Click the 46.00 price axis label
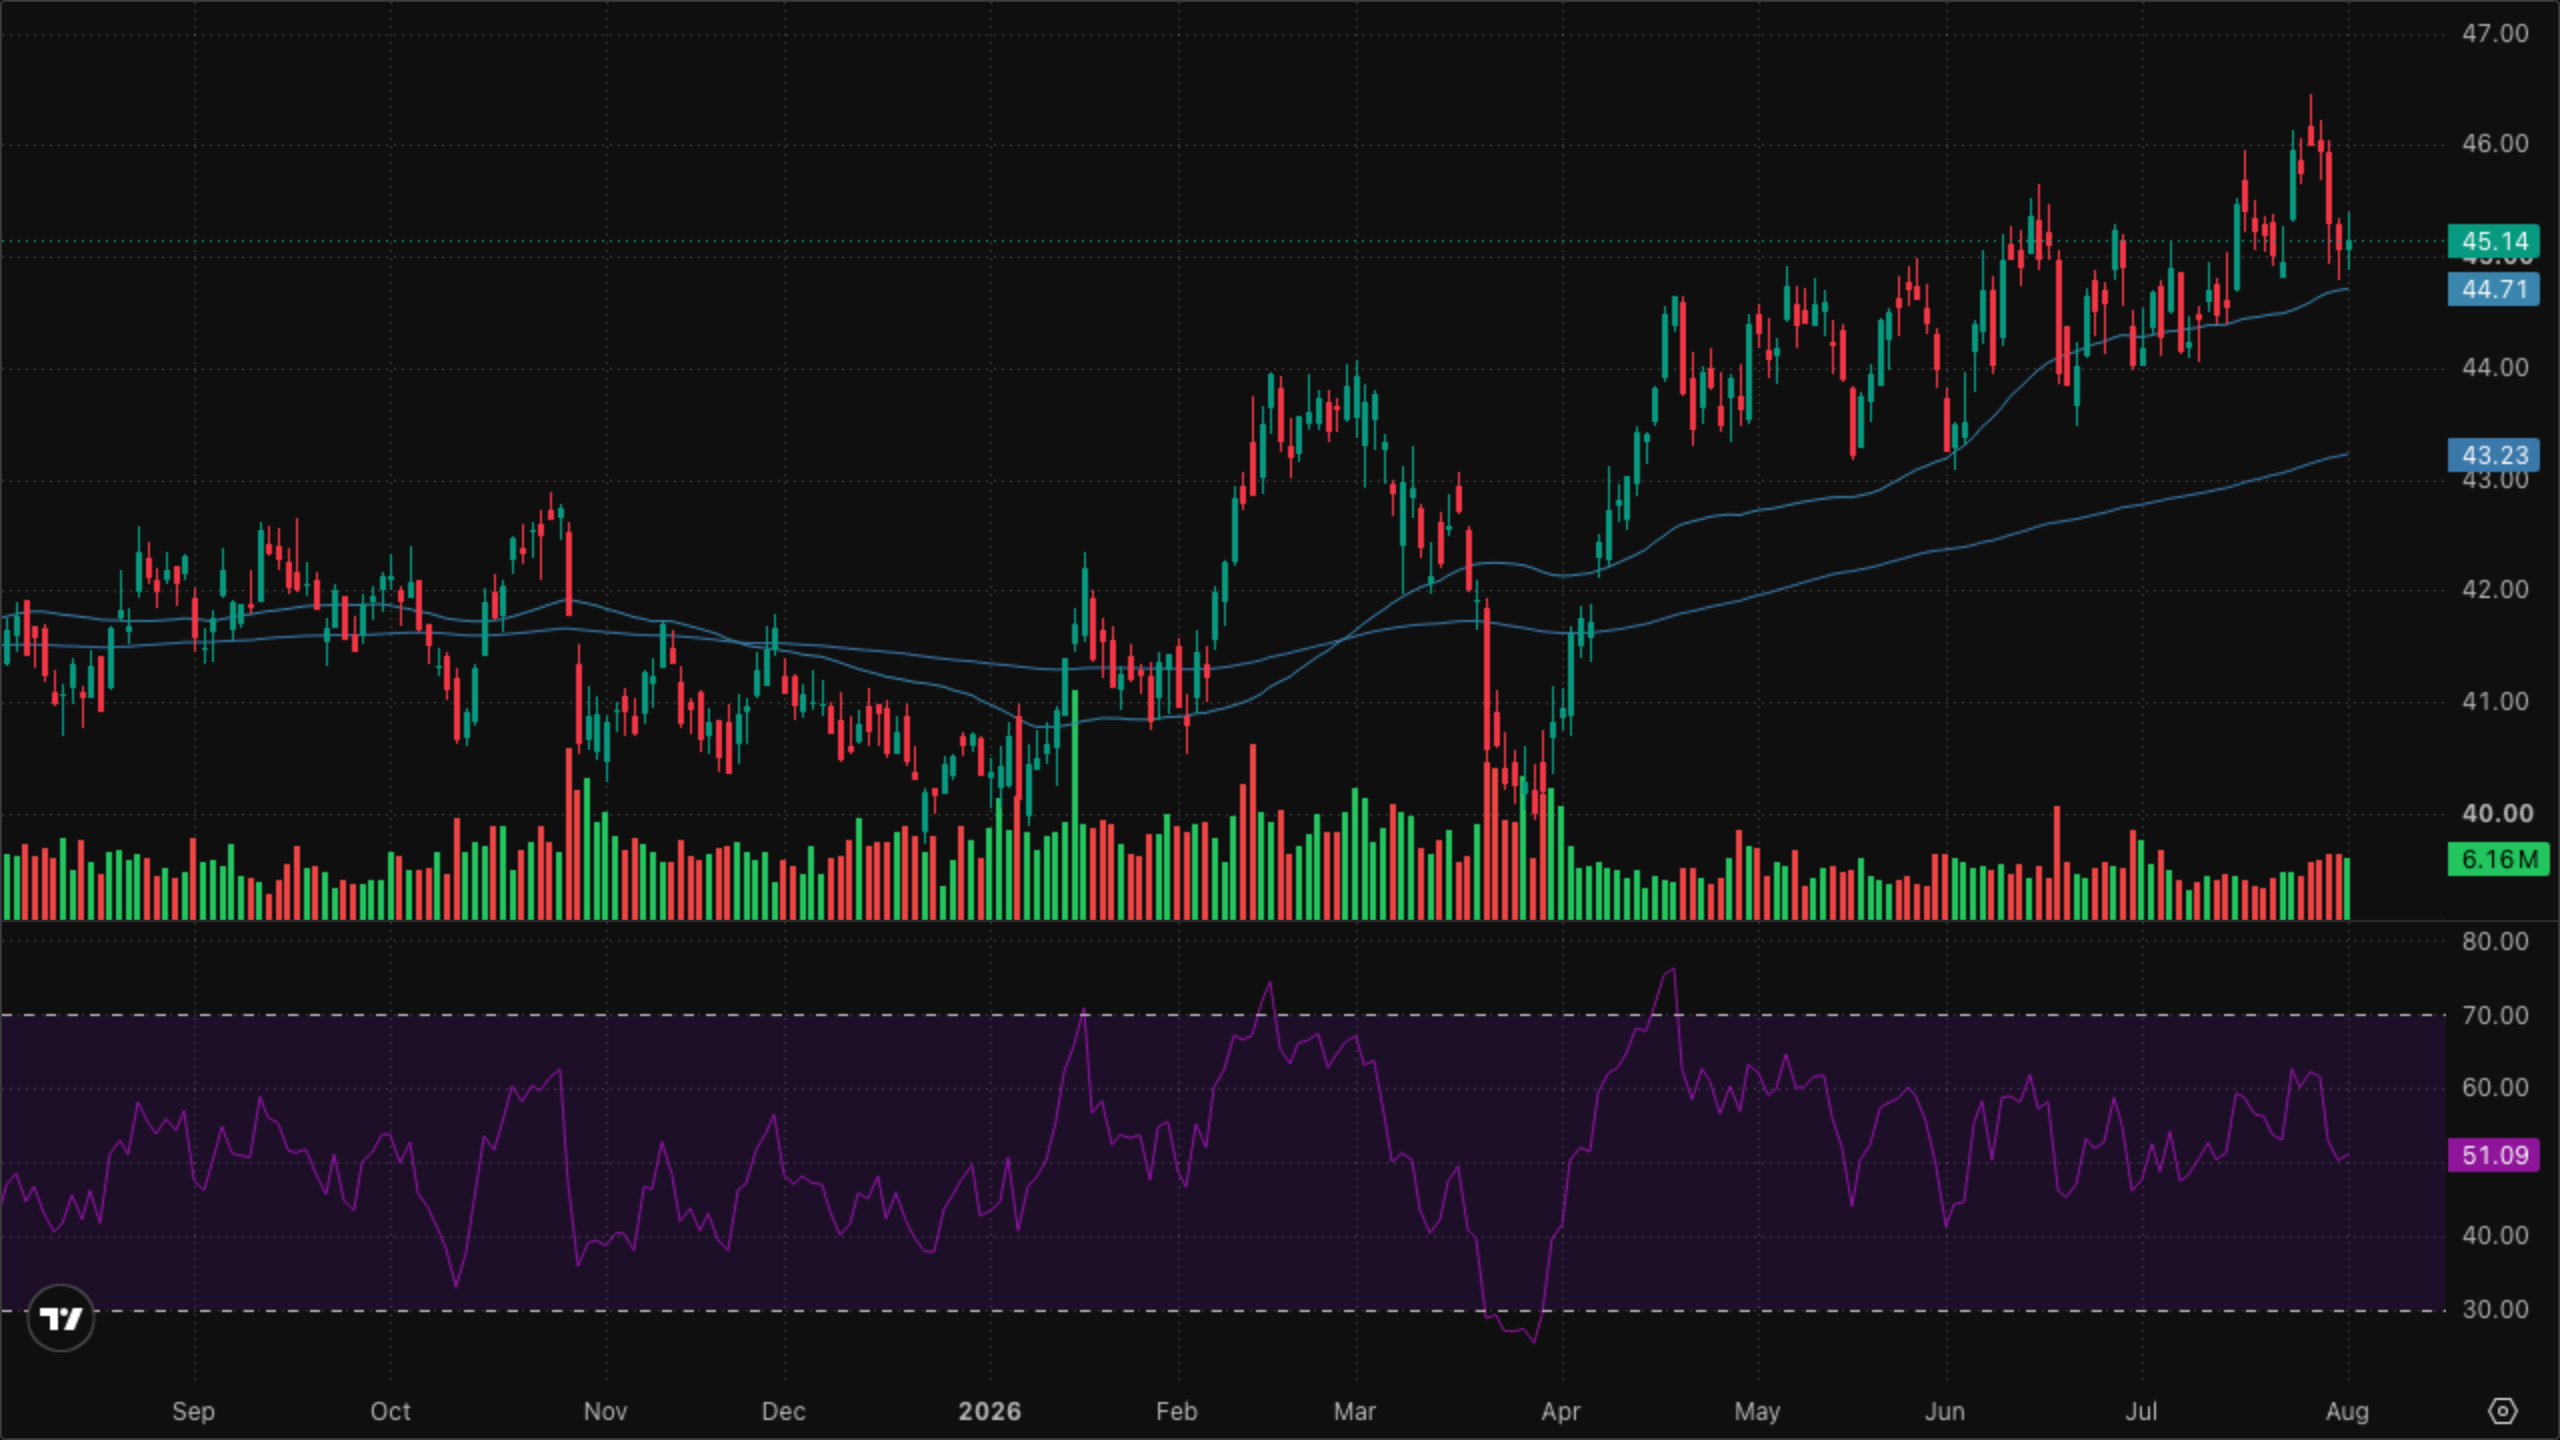The width and height of the screenshot is (2560, 1440). pos(2495,143)
